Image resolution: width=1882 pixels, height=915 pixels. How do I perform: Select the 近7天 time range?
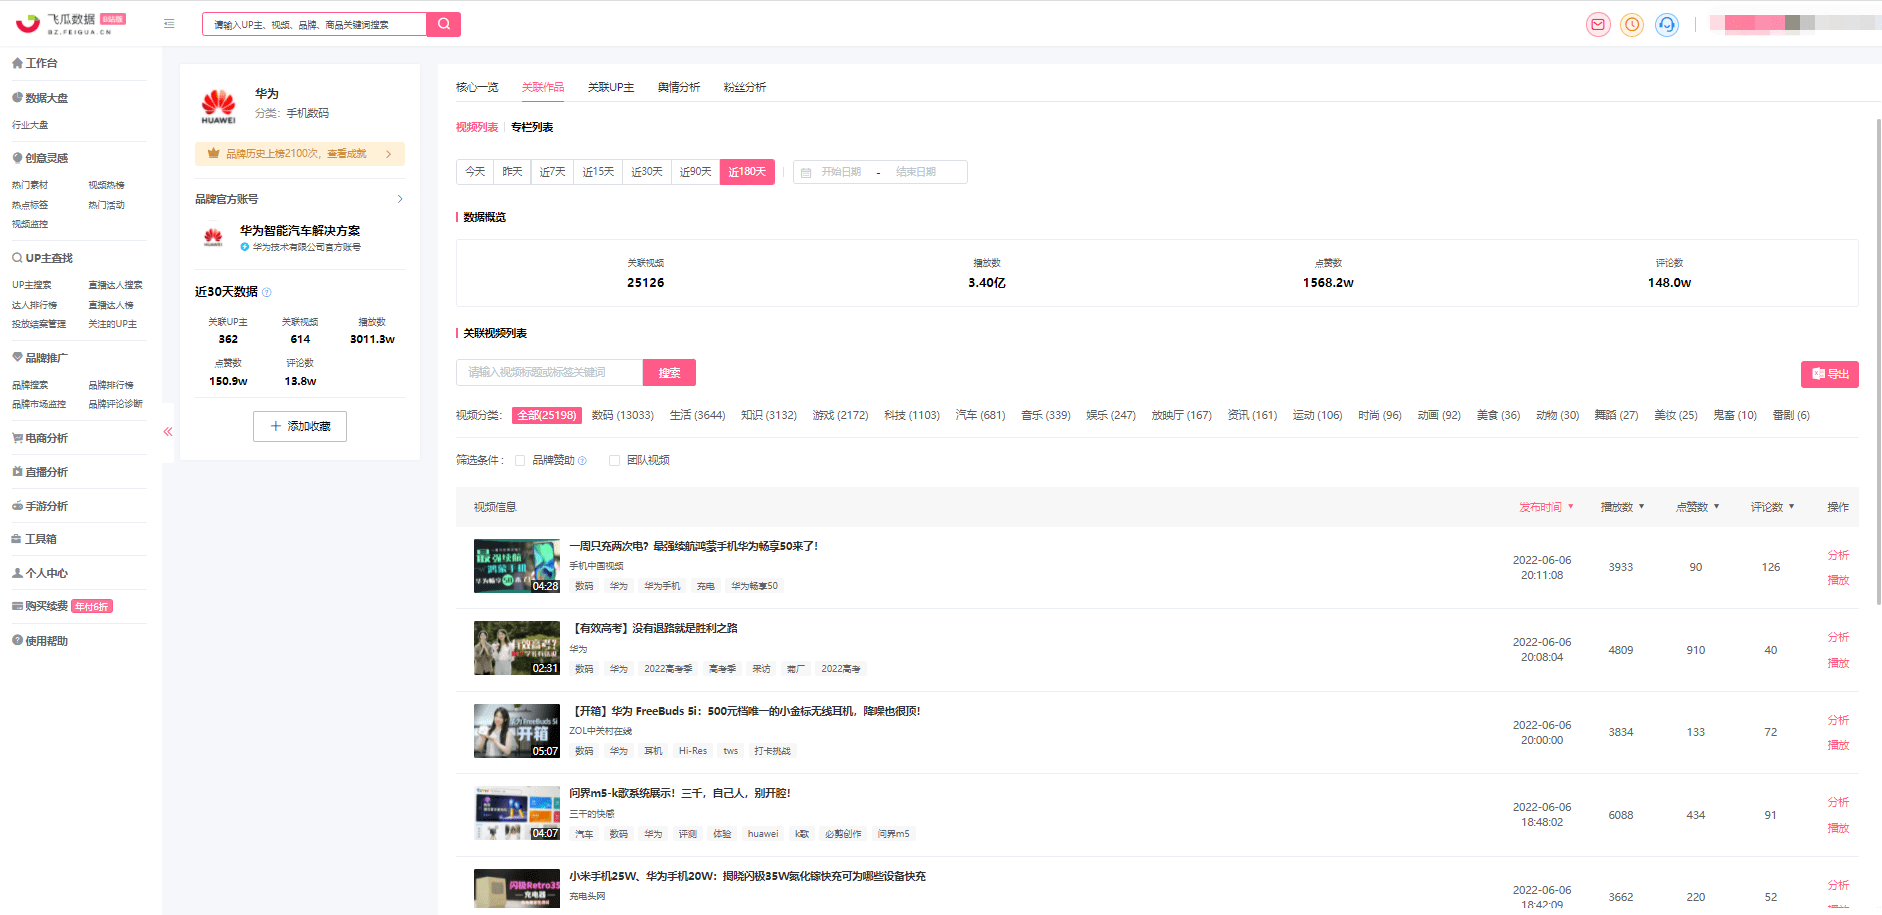(x=552, y=172)
